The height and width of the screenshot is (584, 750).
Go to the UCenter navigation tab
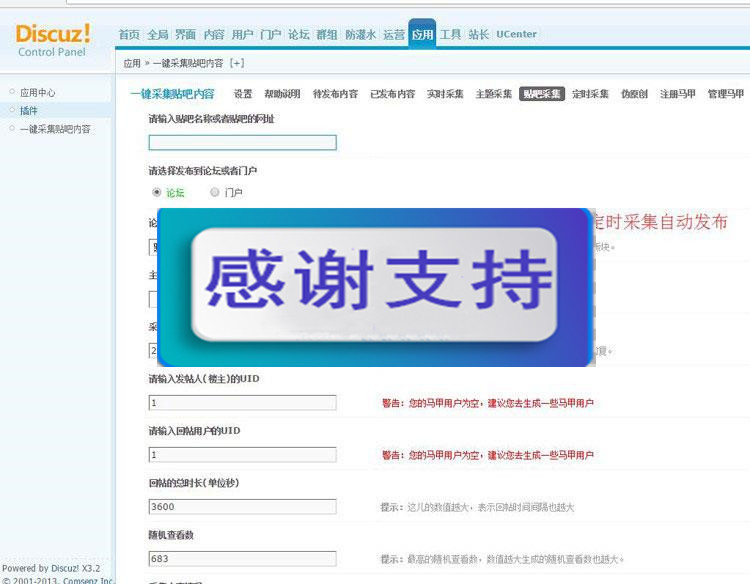(x=516, y=34)
